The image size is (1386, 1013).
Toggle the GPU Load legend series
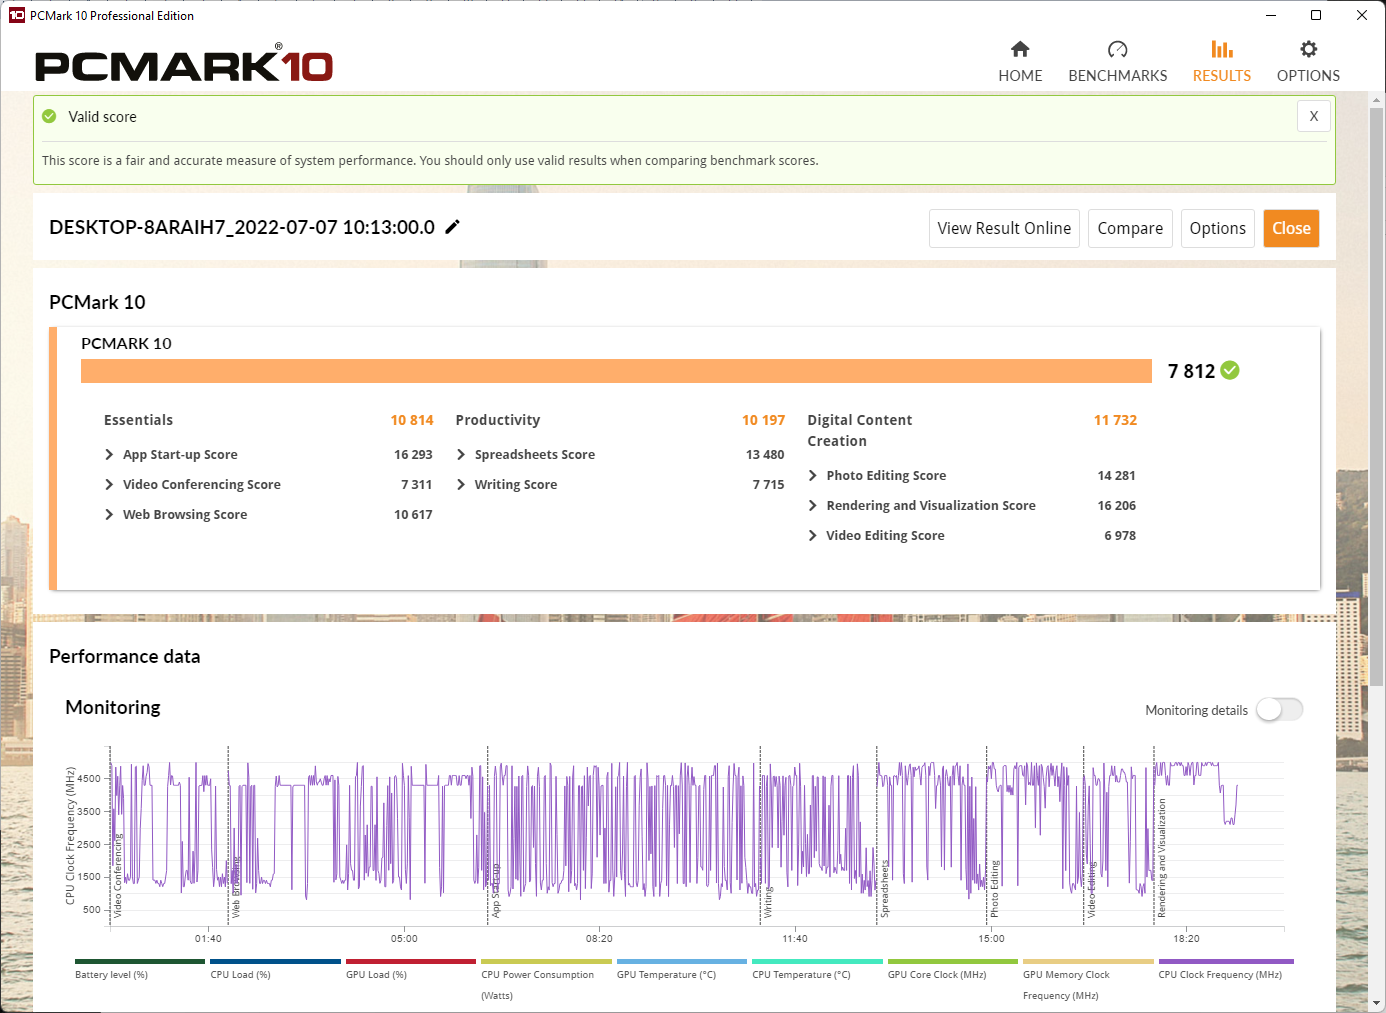coord(376,974)
